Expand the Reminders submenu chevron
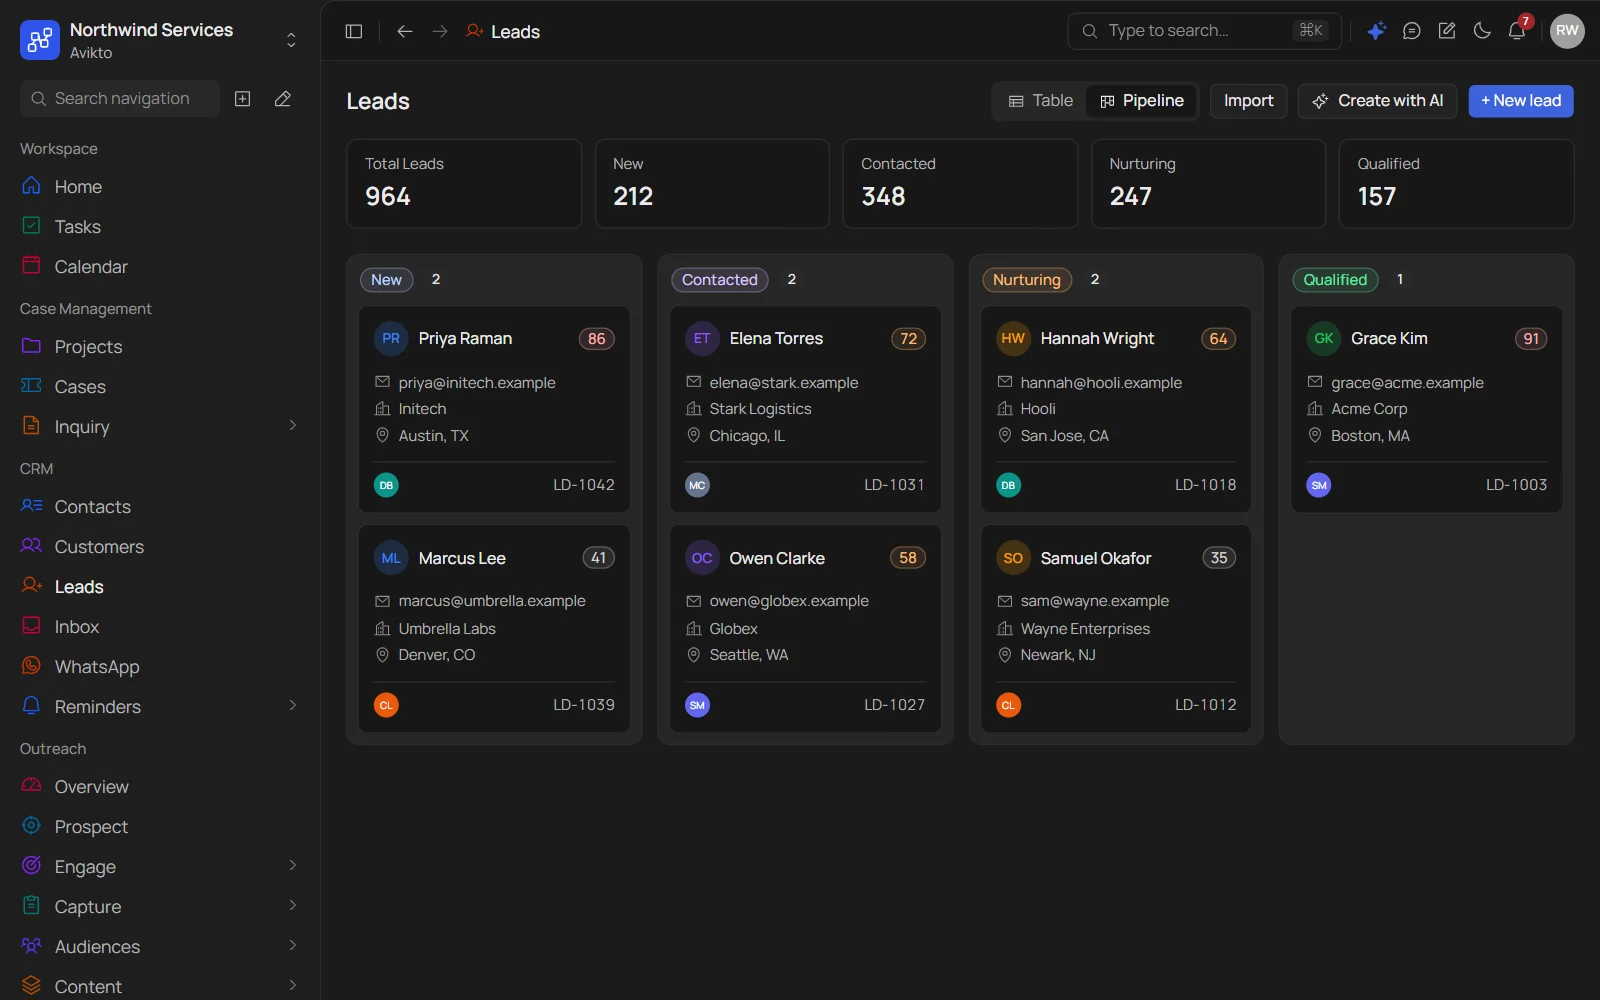1600x1000 pixels. tap(292, 706)
